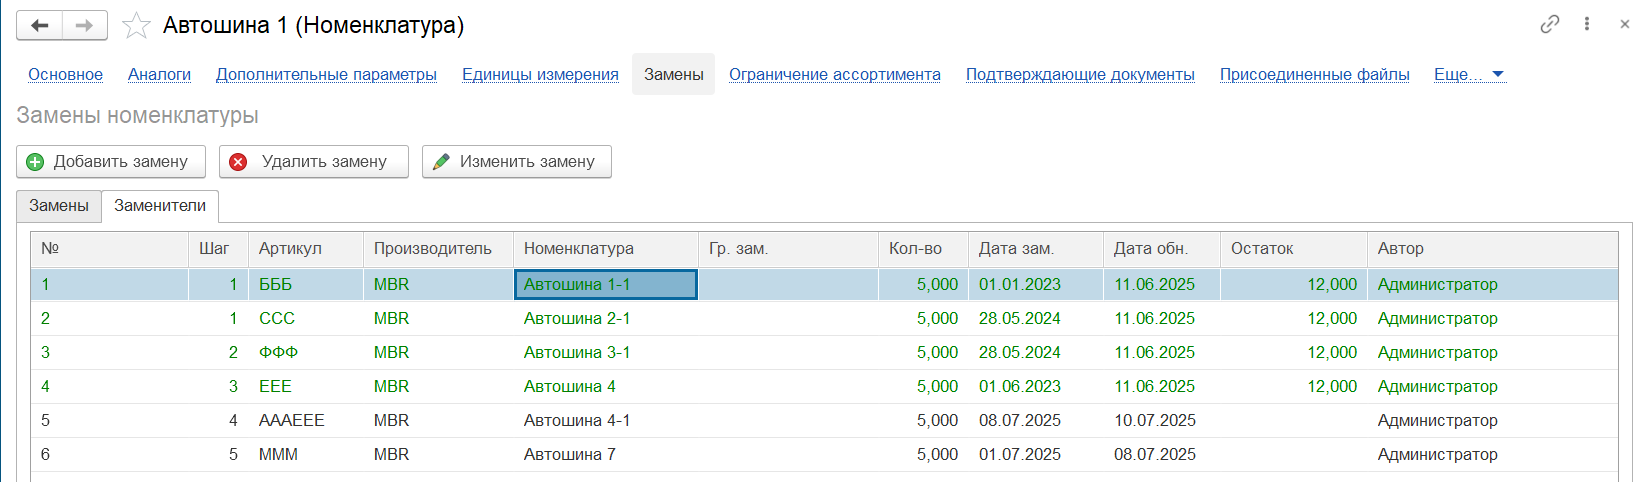Click the Дата обн. column header
The width and height of the screenshot is (1652, 482).
(1162, 248)
